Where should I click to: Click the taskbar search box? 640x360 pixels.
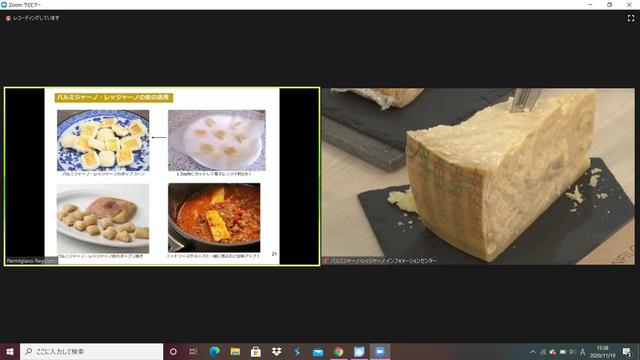coord(91,351)
